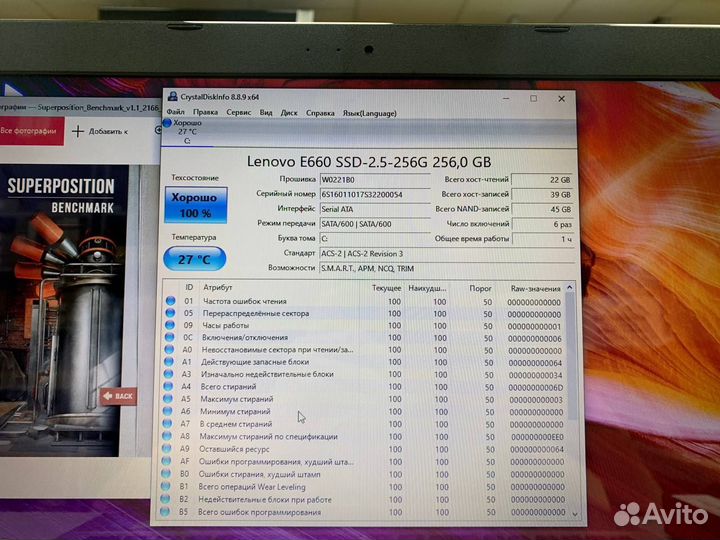
Task: Click the status dot for attribute B0
Action: click(x=165, y=473)
